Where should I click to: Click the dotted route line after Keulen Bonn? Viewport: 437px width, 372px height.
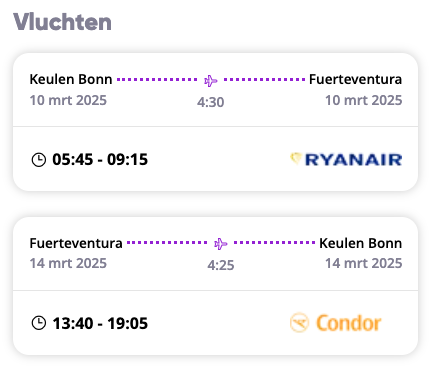click(x=157, y=80)
